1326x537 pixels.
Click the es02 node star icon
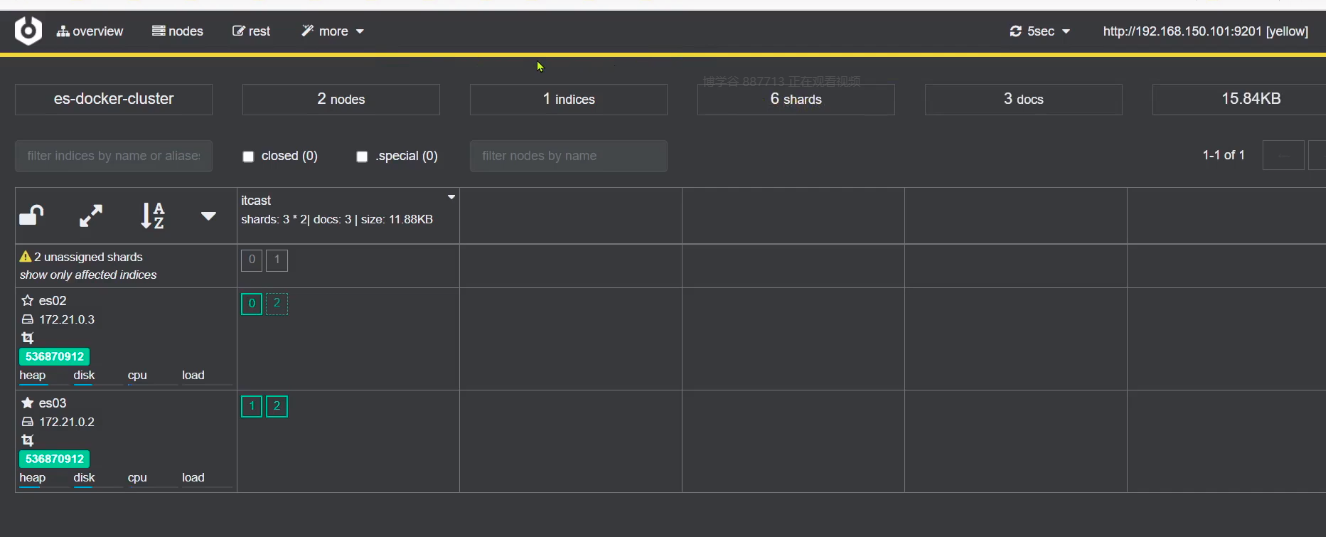(x=27, y=300)
